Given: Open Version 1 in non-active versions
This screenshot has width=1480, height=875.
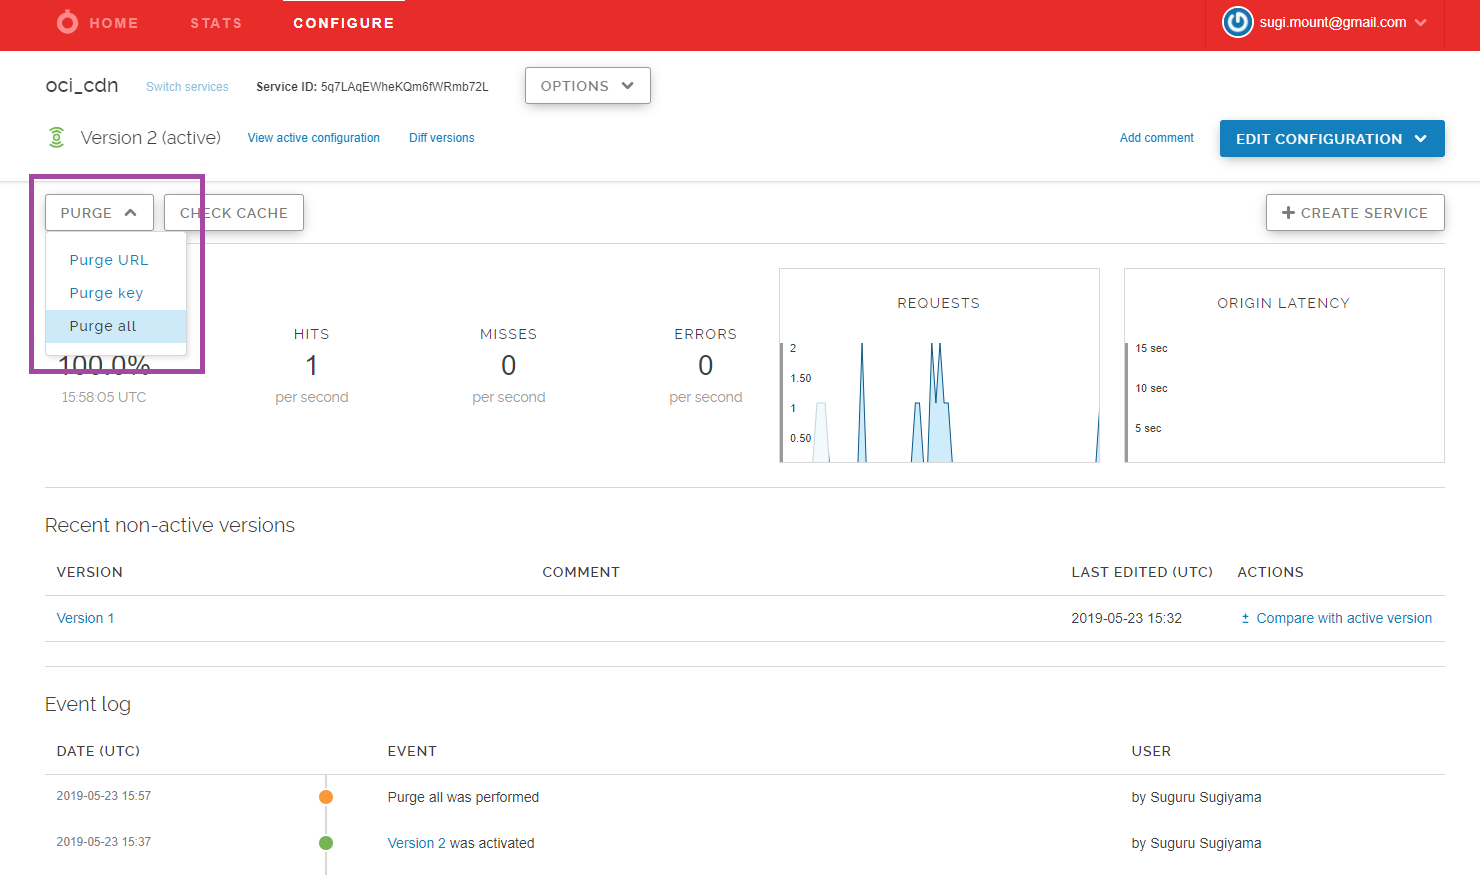Looking at the screenshot, I should (x=85, y=618).
